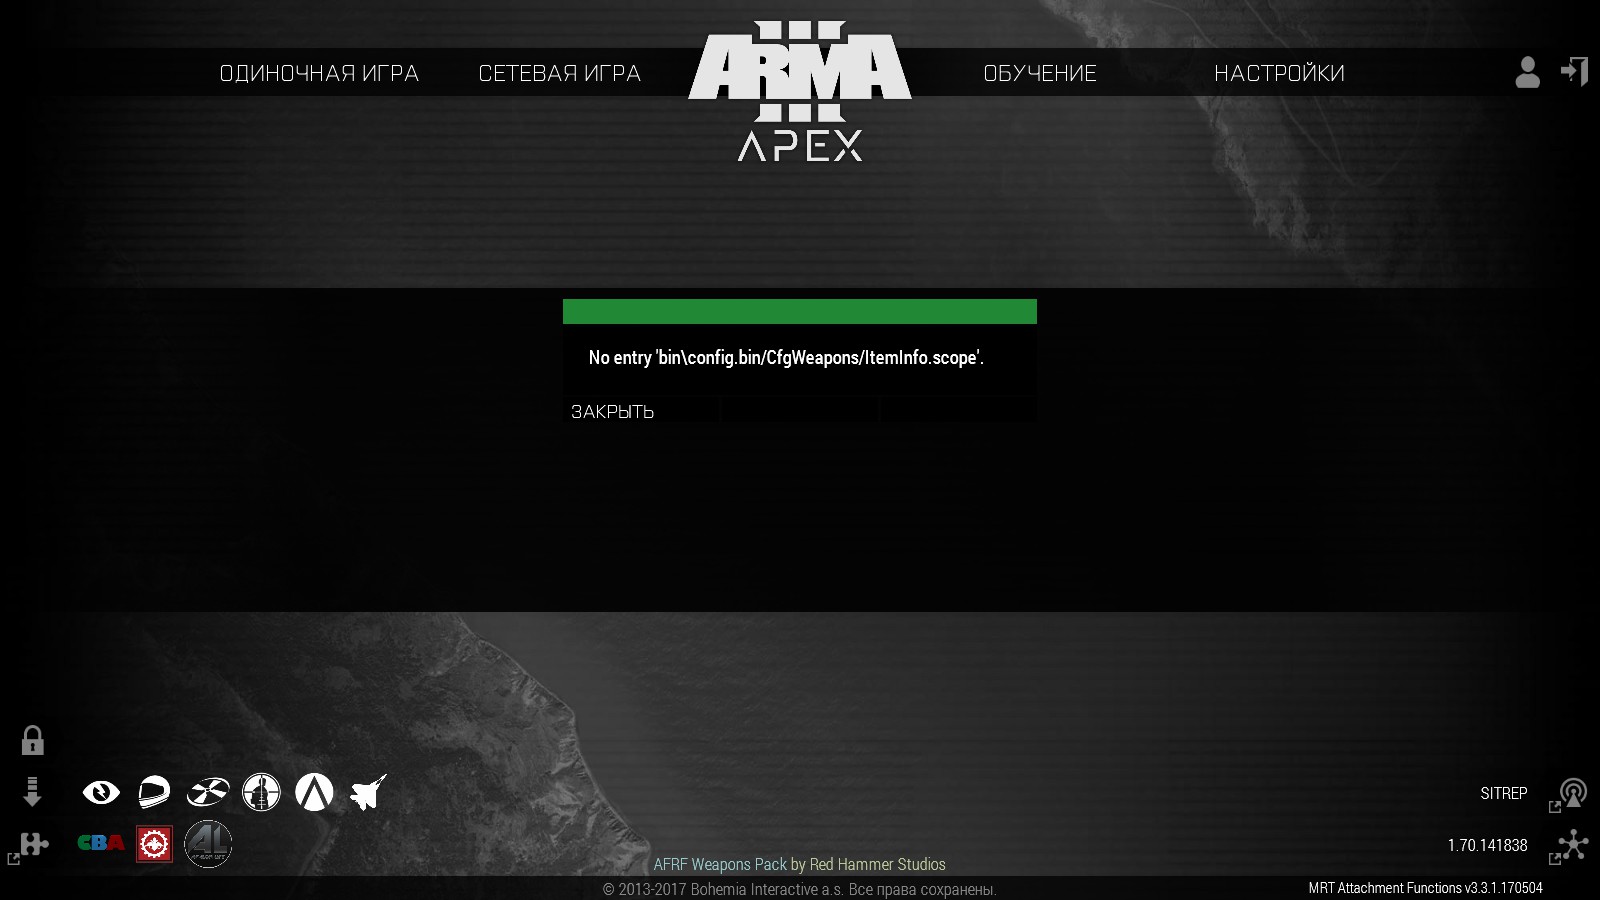Viewport: 1600px width, 900px height.
Task: Click the padlock icon above DLC list
Action: click(32, 740)
